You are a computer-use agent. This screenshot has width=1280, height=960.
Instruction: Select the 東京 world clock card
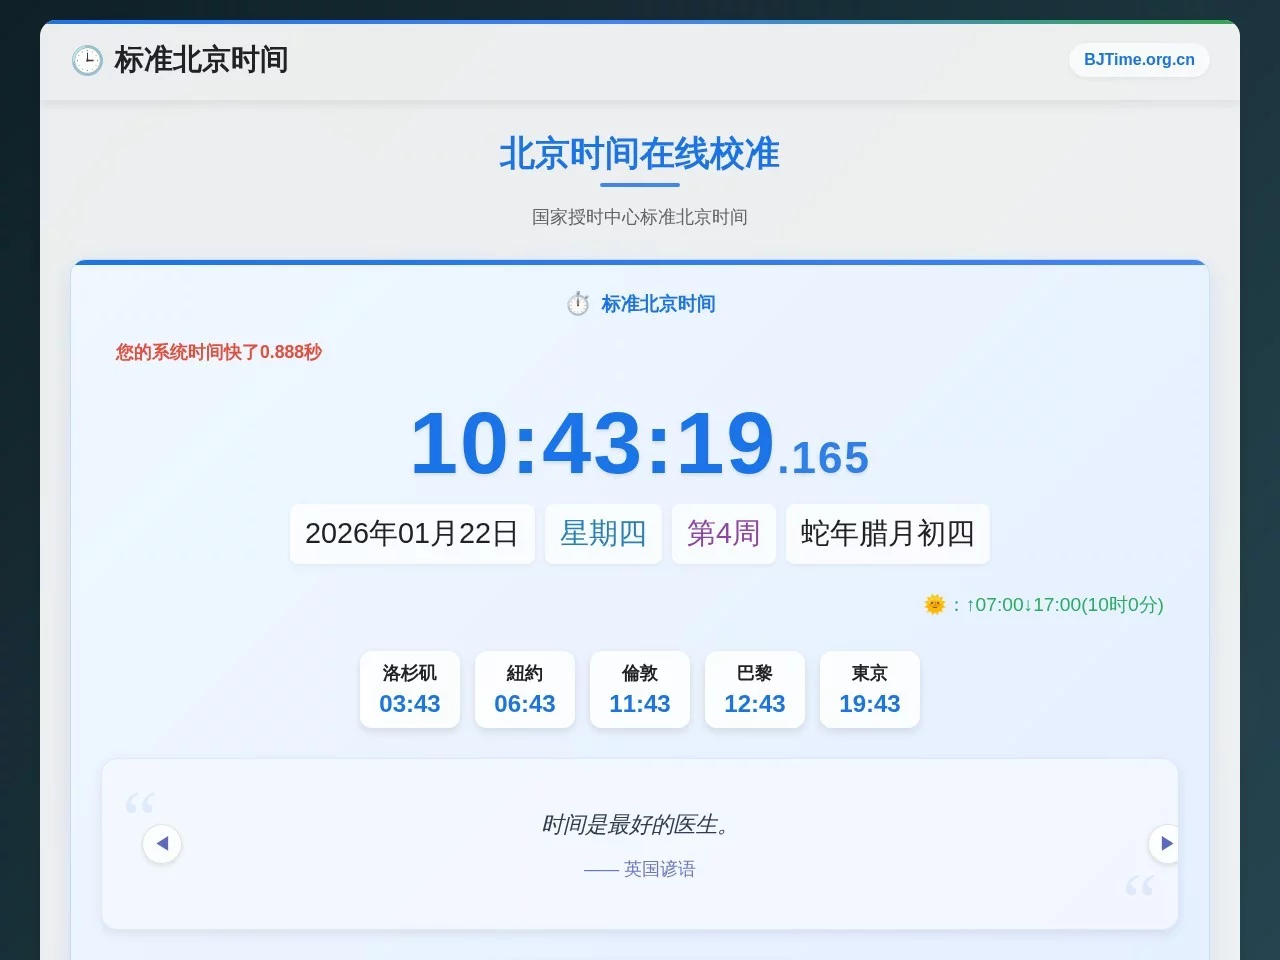coord(869,689)
